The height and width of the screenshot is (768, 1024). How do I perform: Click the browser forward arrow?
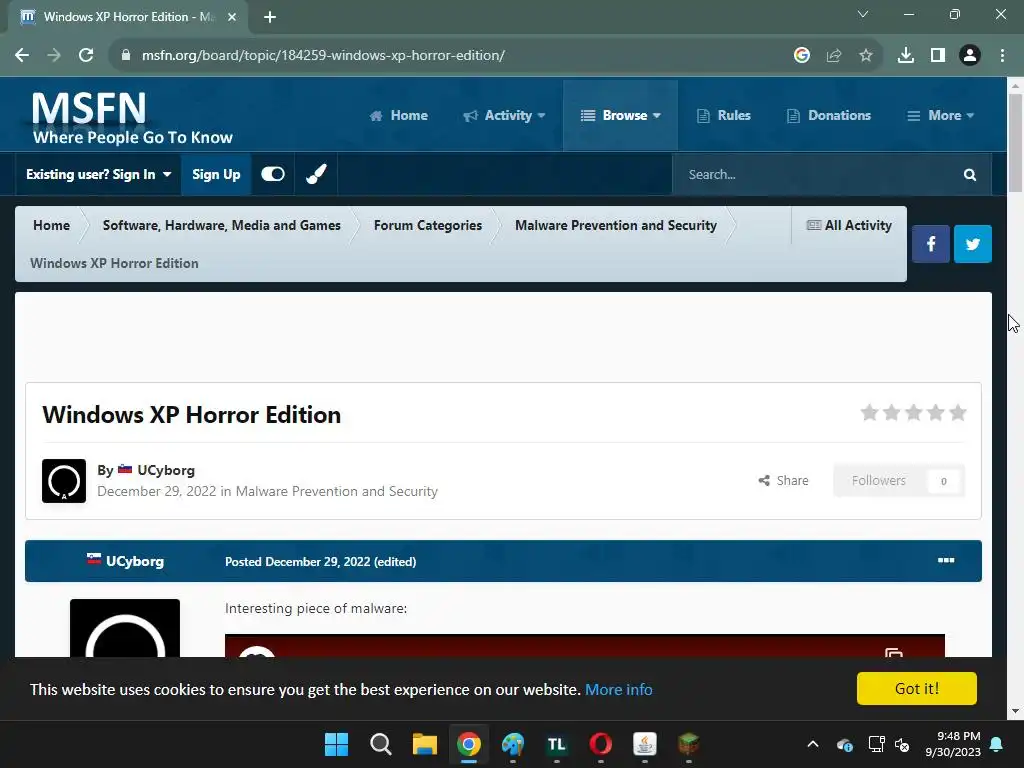pos(54,55)
